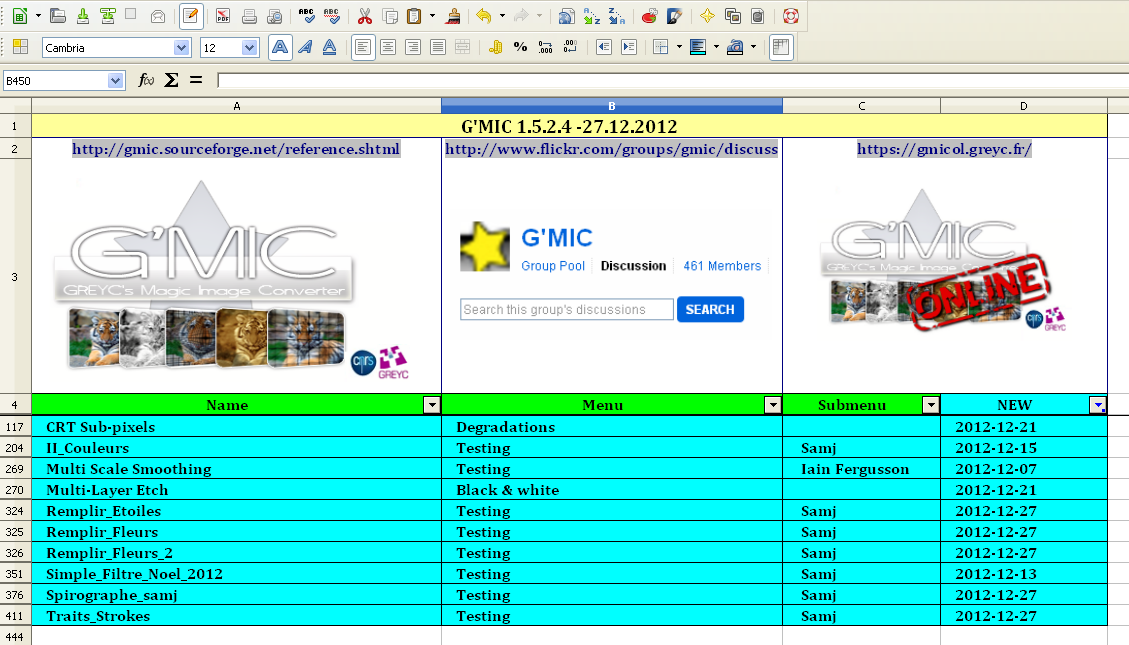This screenshot has height=645, width=1129.
Task: Copy the selection
Action: tap(390, 16)
